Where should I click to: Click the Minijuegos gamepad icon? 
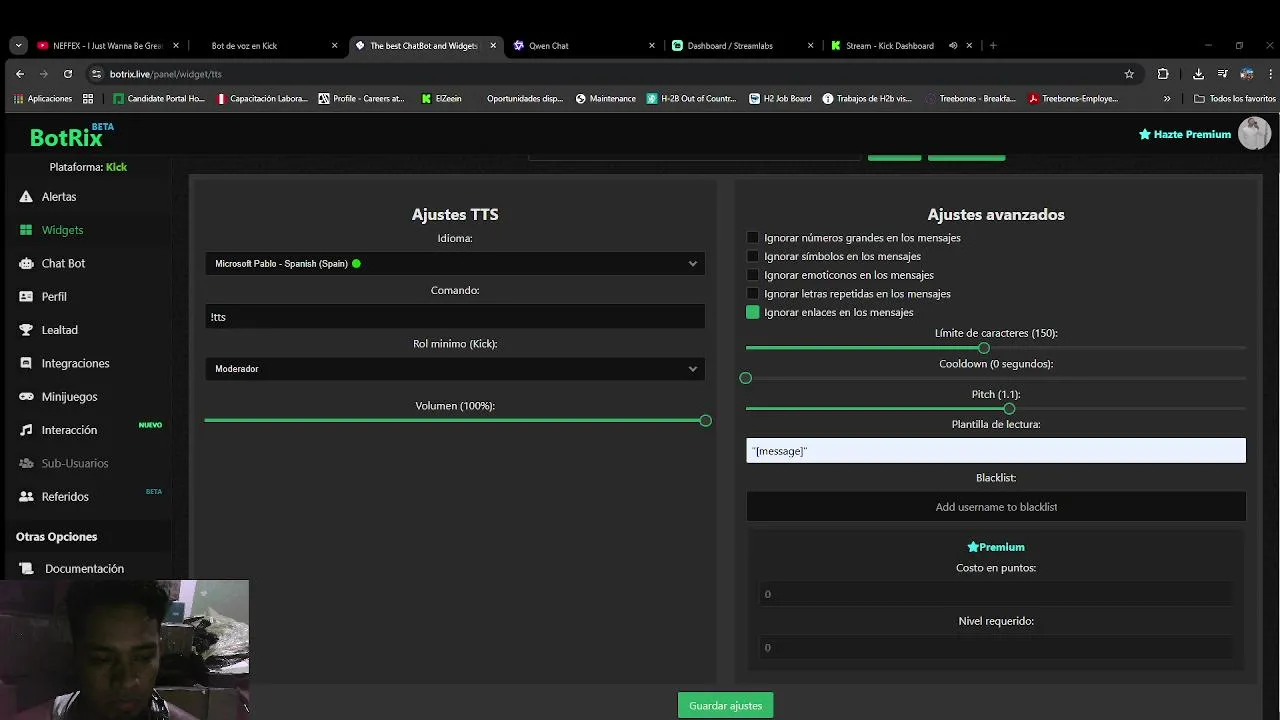26,397
